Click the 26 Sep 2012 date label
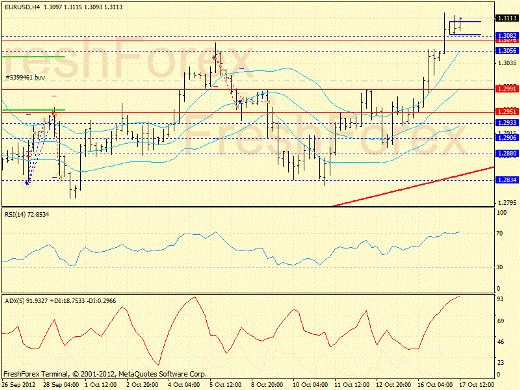This screenshot has width=520, height=390. [x=19, y=384]
